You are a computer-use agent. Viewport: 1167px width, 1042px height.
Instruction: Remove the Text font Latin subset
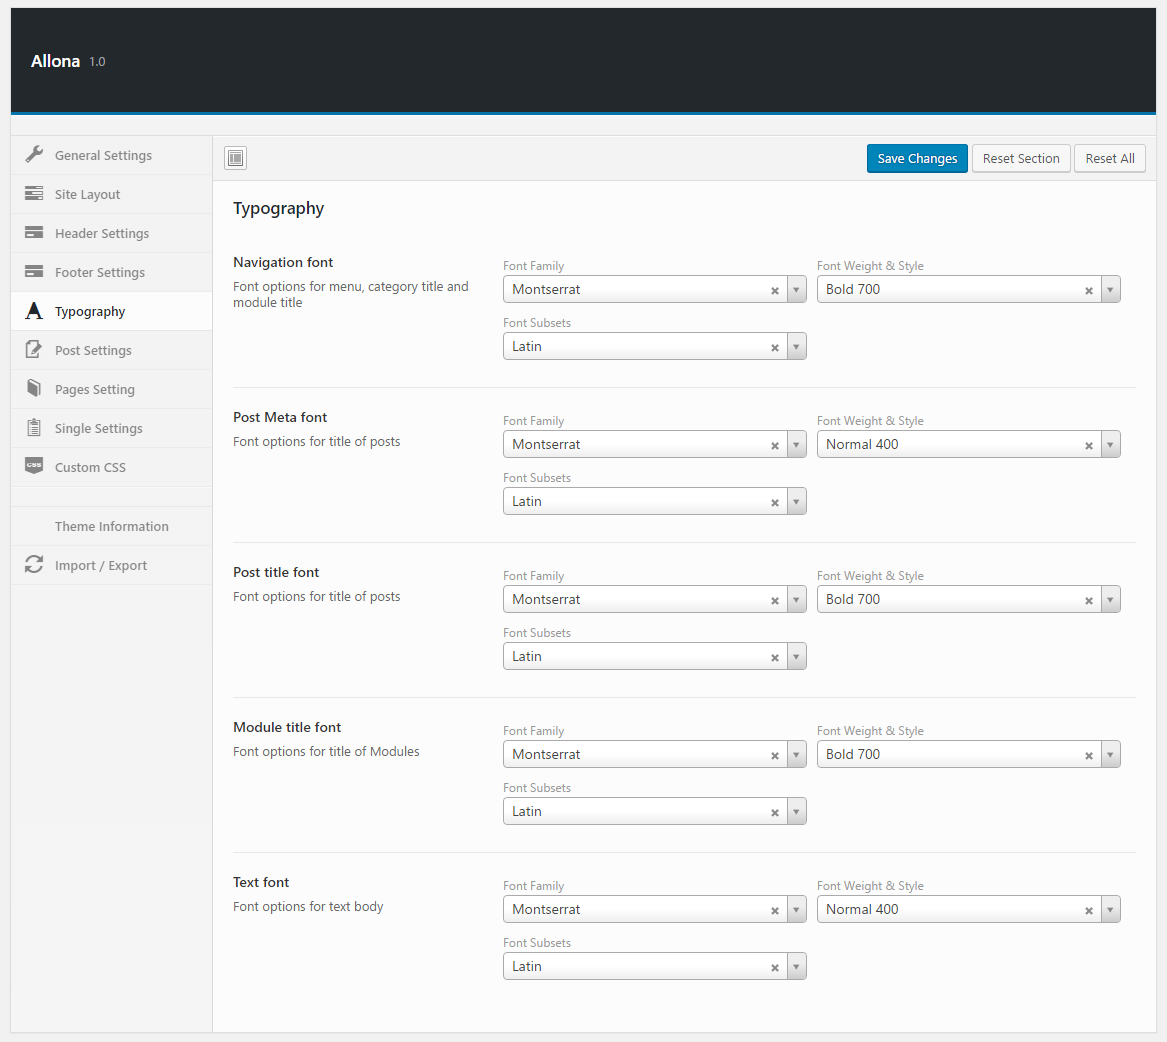click(x=775, y=967)
